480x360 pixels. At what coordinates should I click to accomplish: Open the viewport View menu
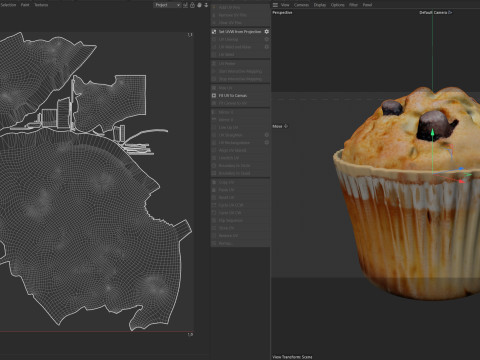(x=285, y=5)
